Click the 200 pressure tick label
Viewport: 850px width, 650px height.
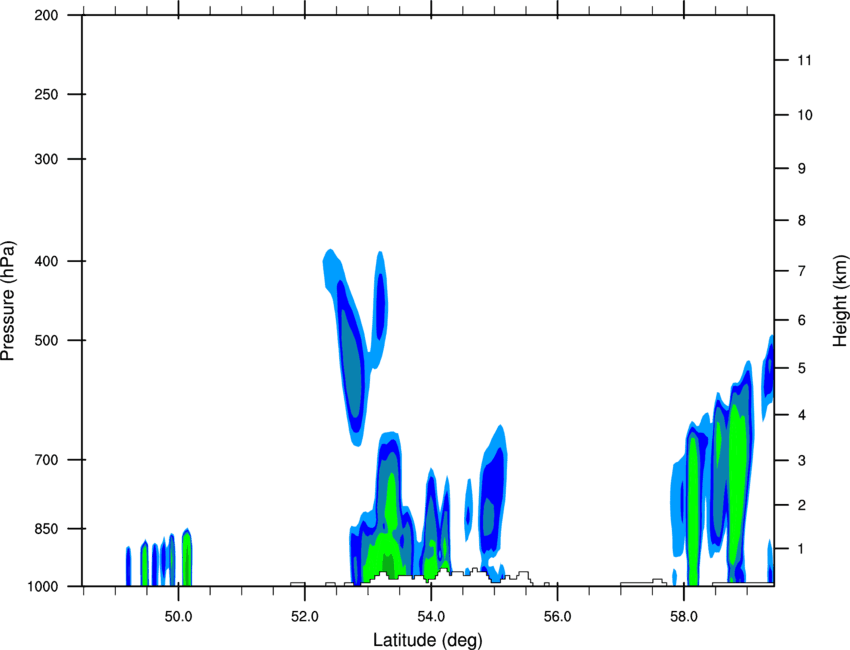(46, 15)
